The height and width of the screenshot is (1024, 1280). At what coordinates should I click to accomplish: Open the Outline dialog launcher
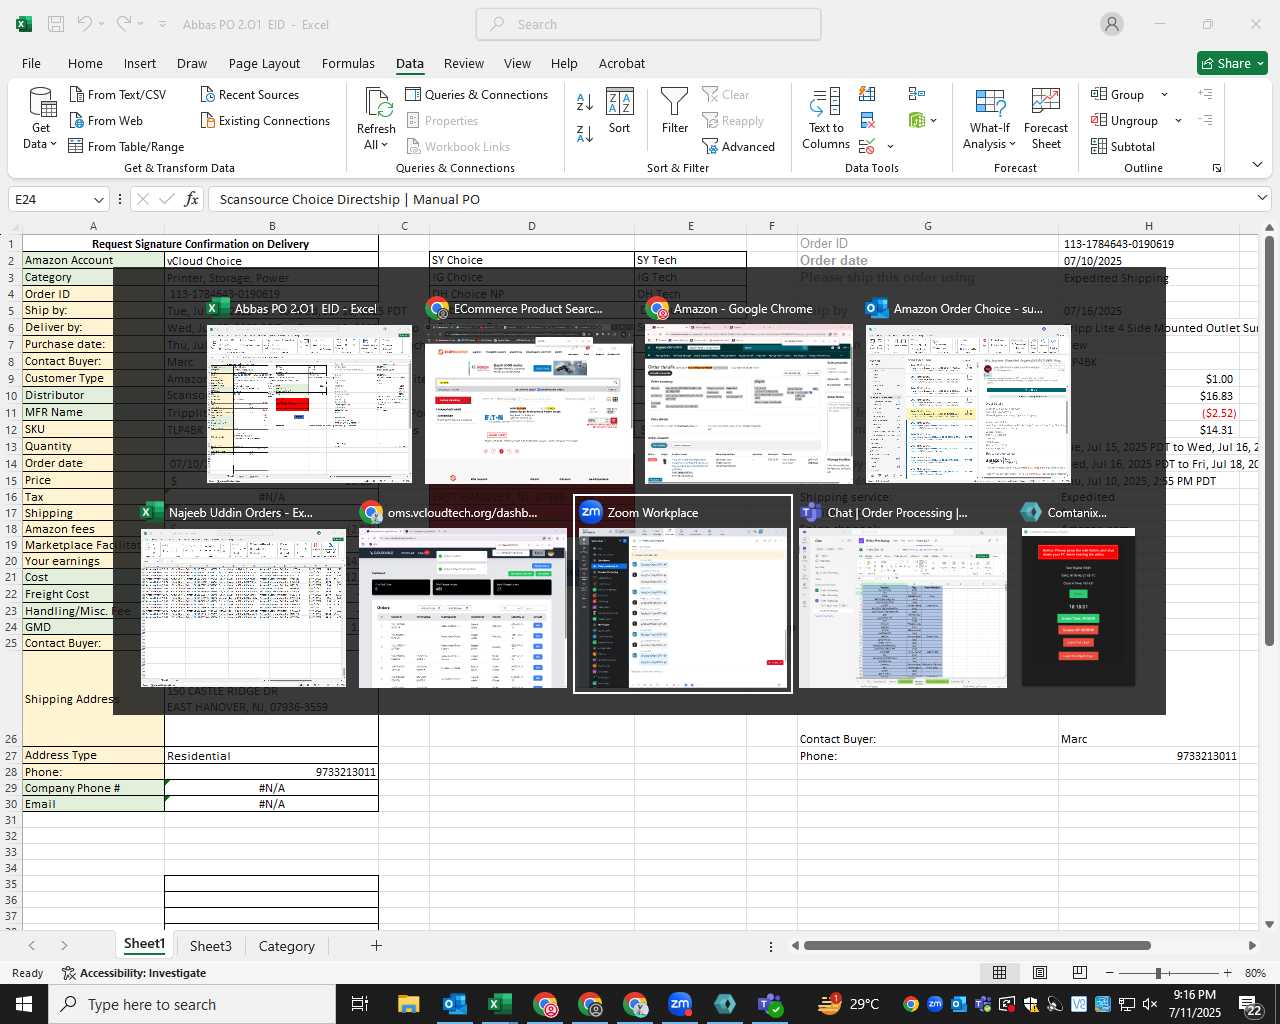(x=1217, y=168)
